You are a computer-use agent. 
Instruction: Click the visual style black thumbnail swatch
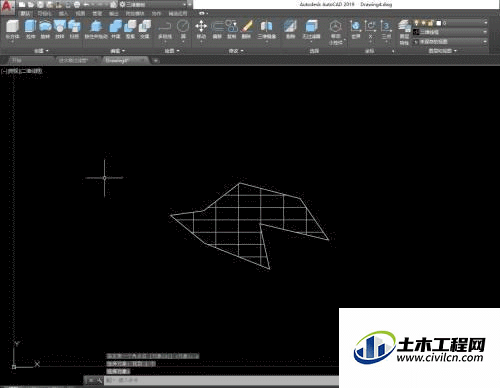(416, 32)
